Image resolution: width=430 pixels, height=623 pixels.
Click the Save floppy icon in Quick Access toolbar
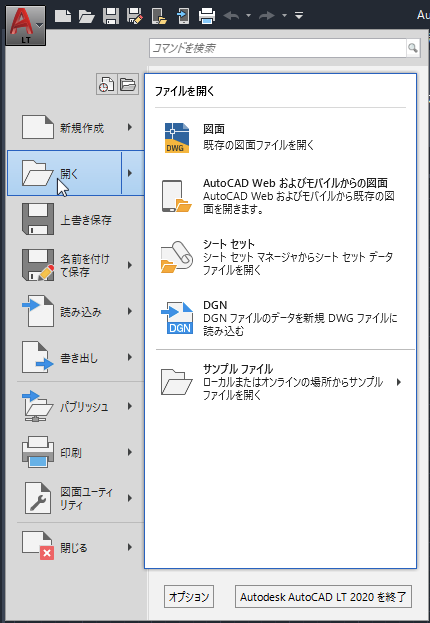[x=111, y=16]
